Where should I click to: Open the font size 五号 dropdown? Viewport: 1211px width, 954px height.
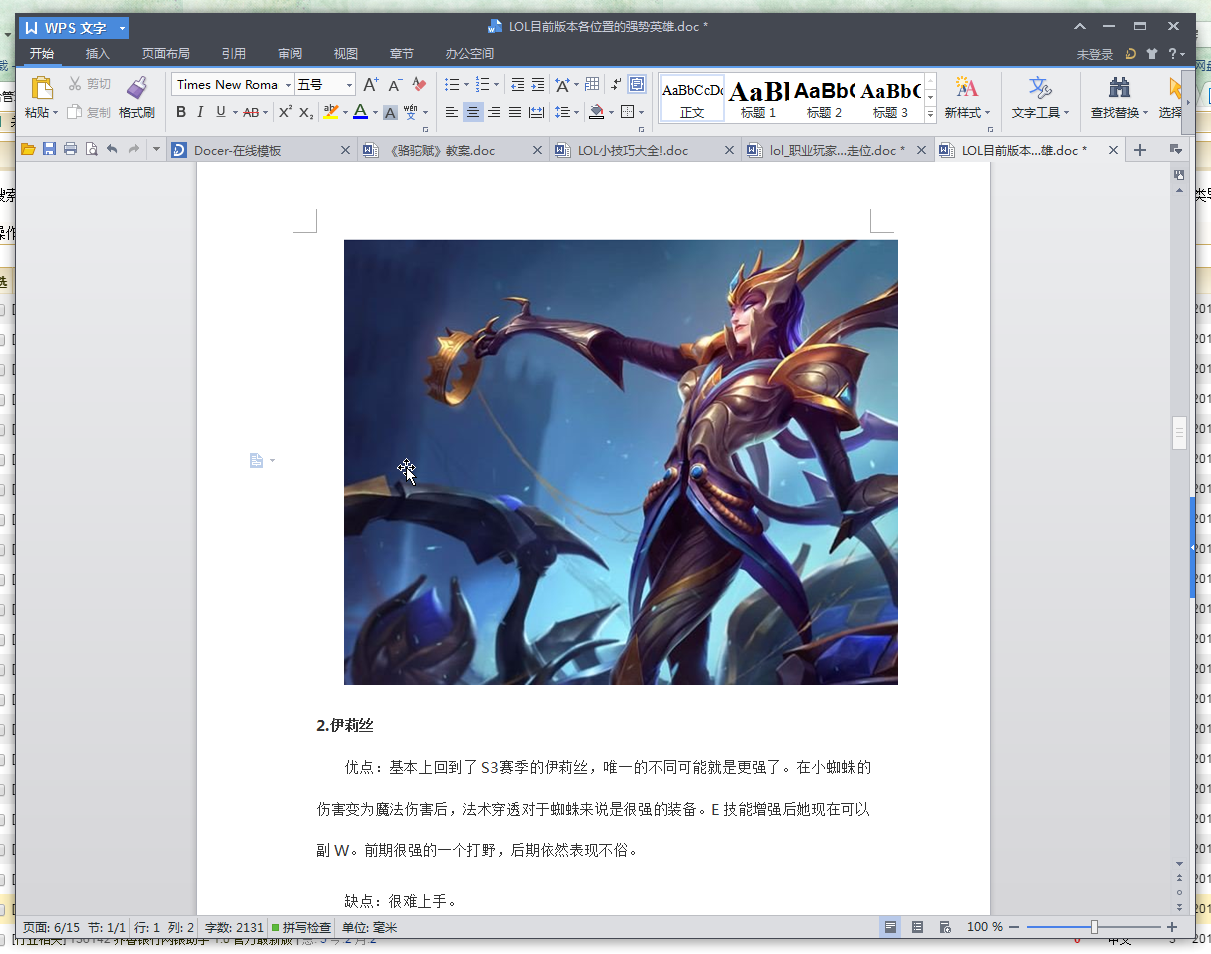349,85
